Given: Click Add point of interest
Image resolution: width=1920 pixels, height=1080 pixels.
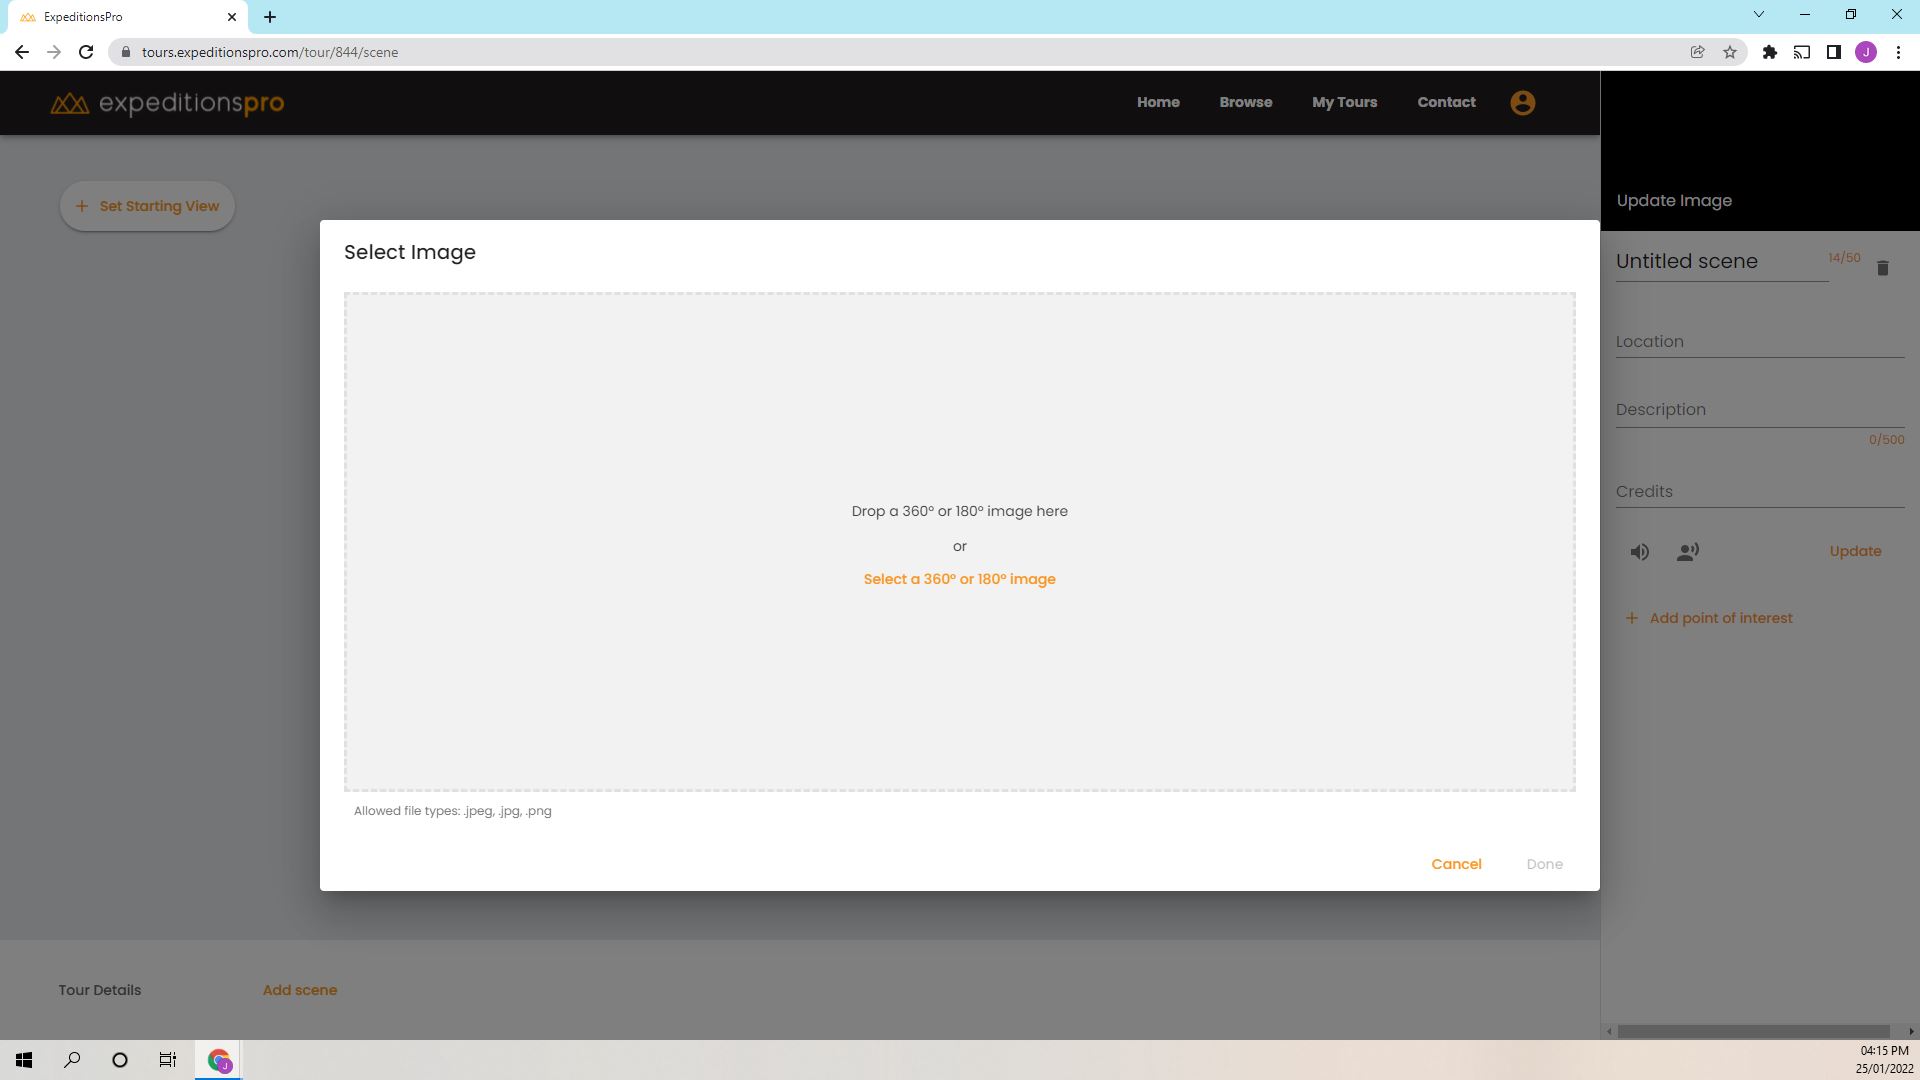Looking at the screenshot, I should 1720,618.
